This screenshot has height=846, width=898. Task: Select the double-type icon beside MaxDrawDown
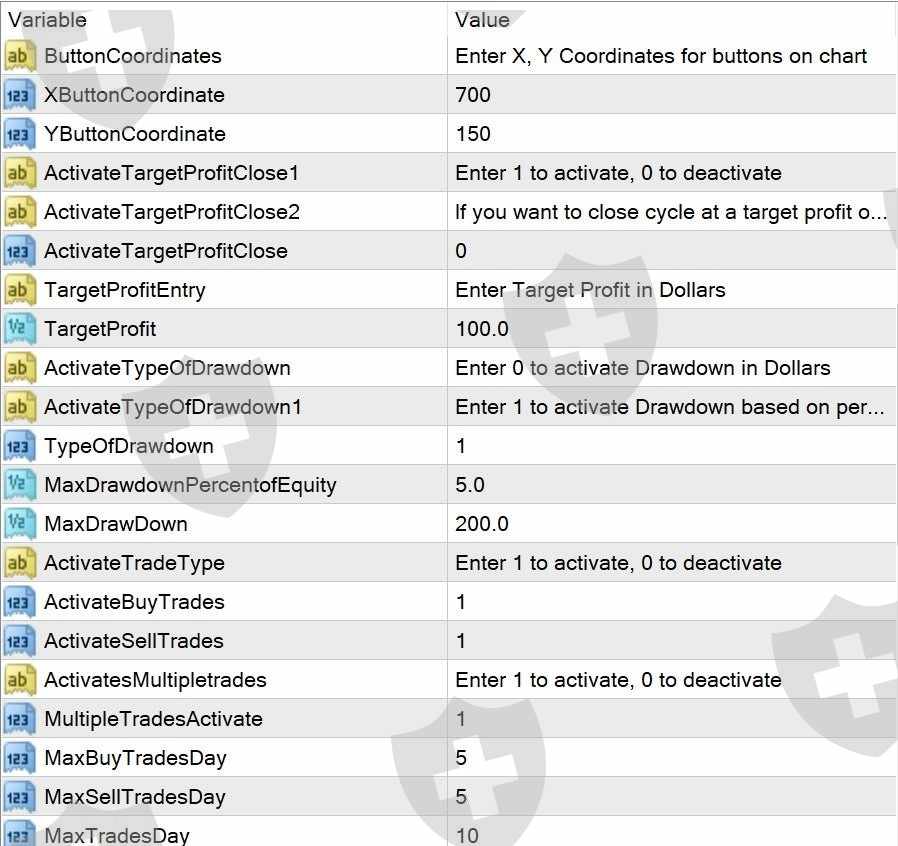pyautogui.click(x=19, y=524)
